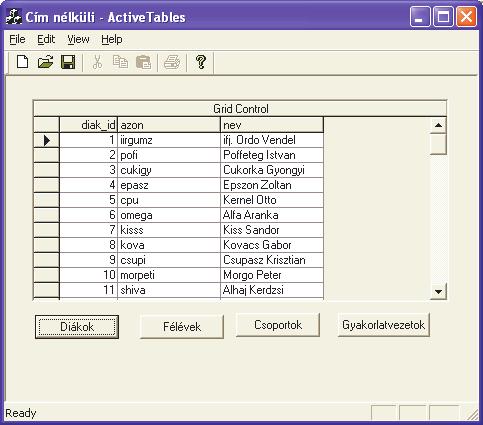Click the Paste clipboard icon
483x425 pixels.
pos(143,62)
